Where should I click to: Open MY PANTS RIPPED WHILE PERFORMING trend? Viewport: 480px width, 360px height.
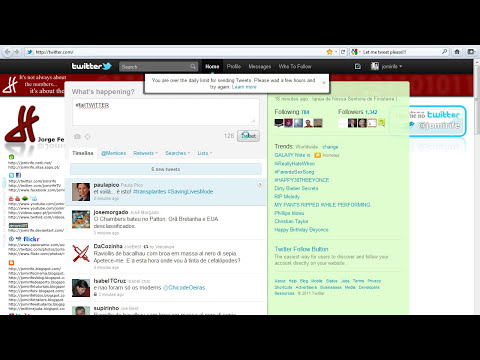tap(322, 205)
